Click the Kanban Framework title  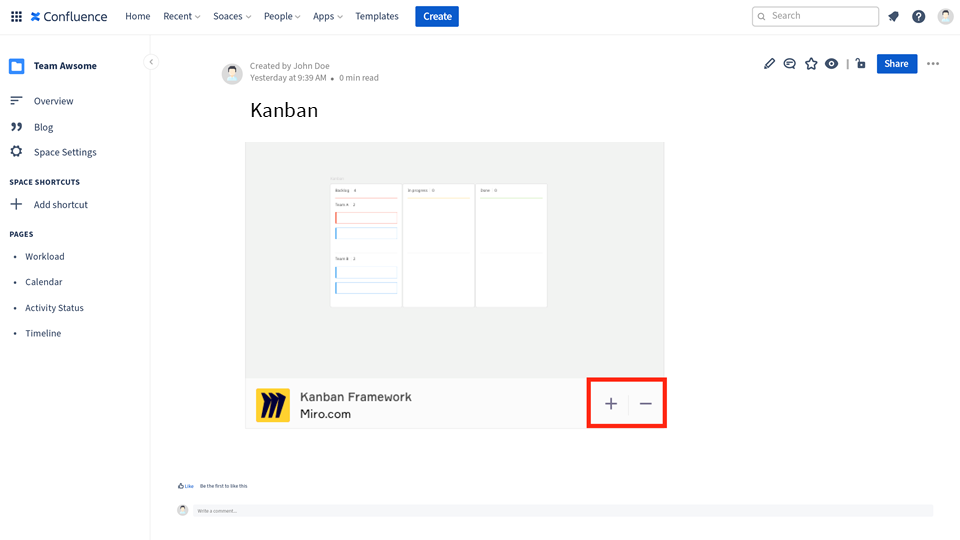click(x=356, y=397)
